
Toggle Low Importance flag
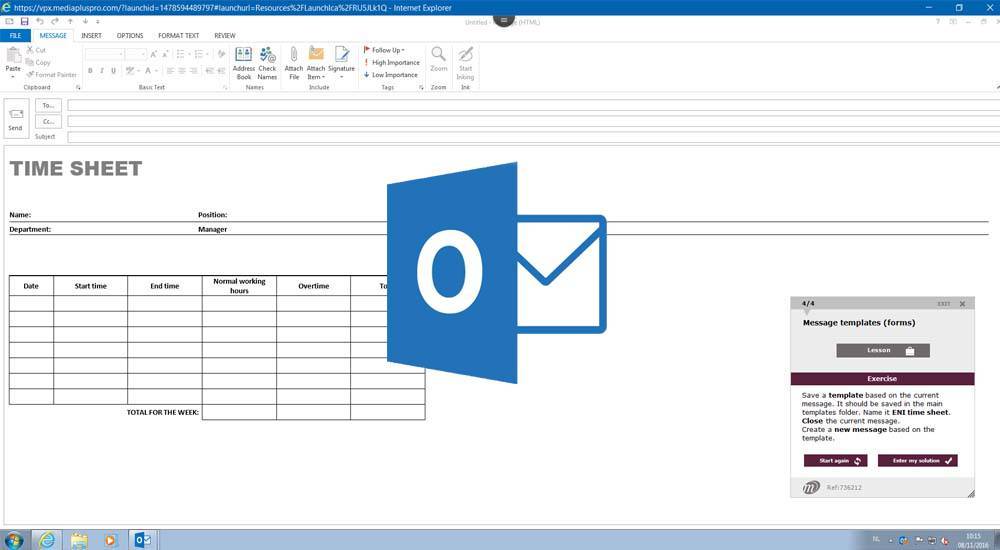(x=391, y=75)
